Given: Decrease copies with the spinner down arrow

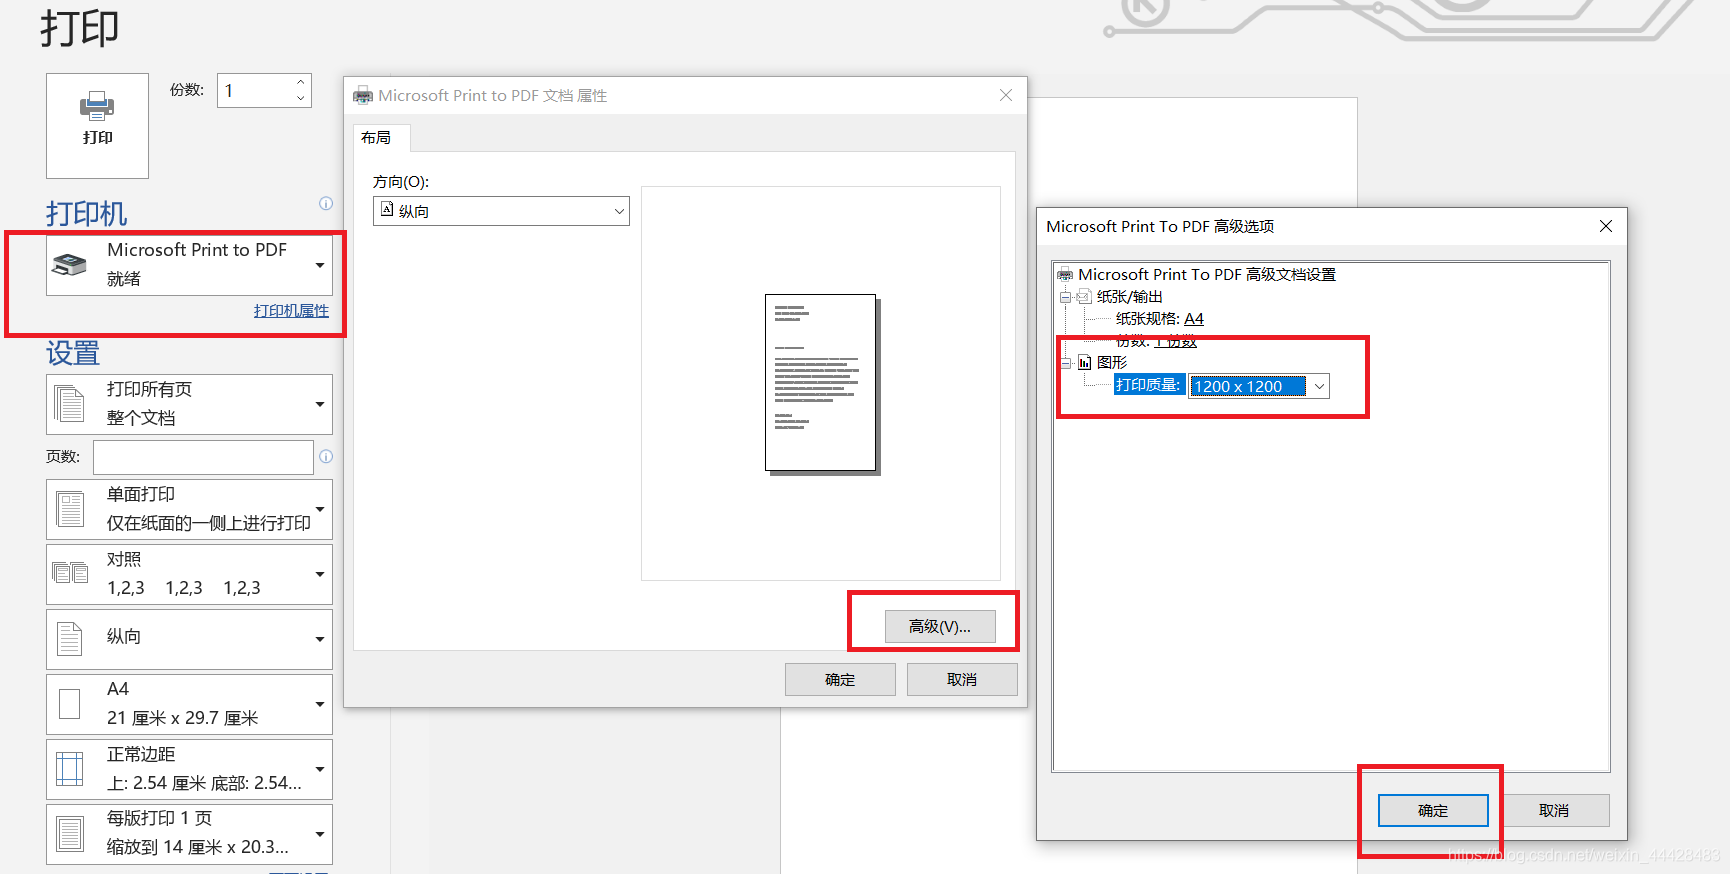Looking at the screenshot, I should [300, 98].
